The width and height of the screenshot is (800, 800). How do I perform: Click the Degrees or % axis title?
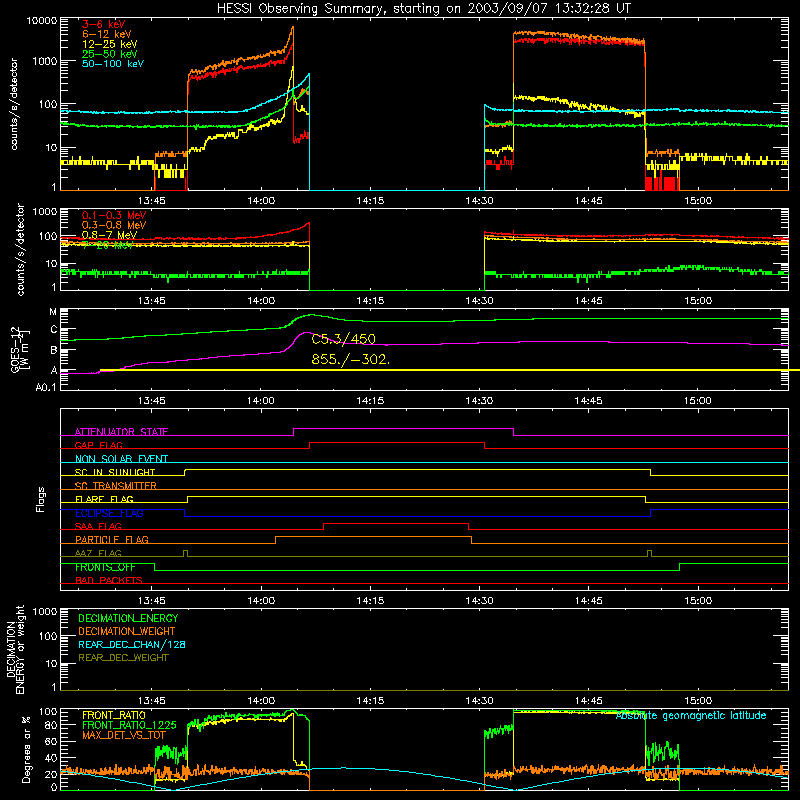pos(26,749)
